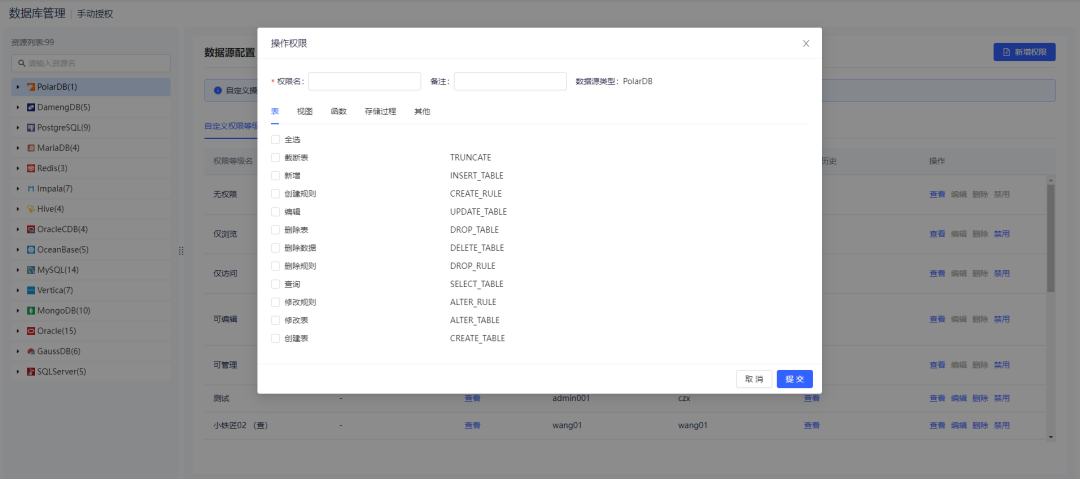
Task: Close the 操作权限 dialog with X icon
Action: [806, 44]
